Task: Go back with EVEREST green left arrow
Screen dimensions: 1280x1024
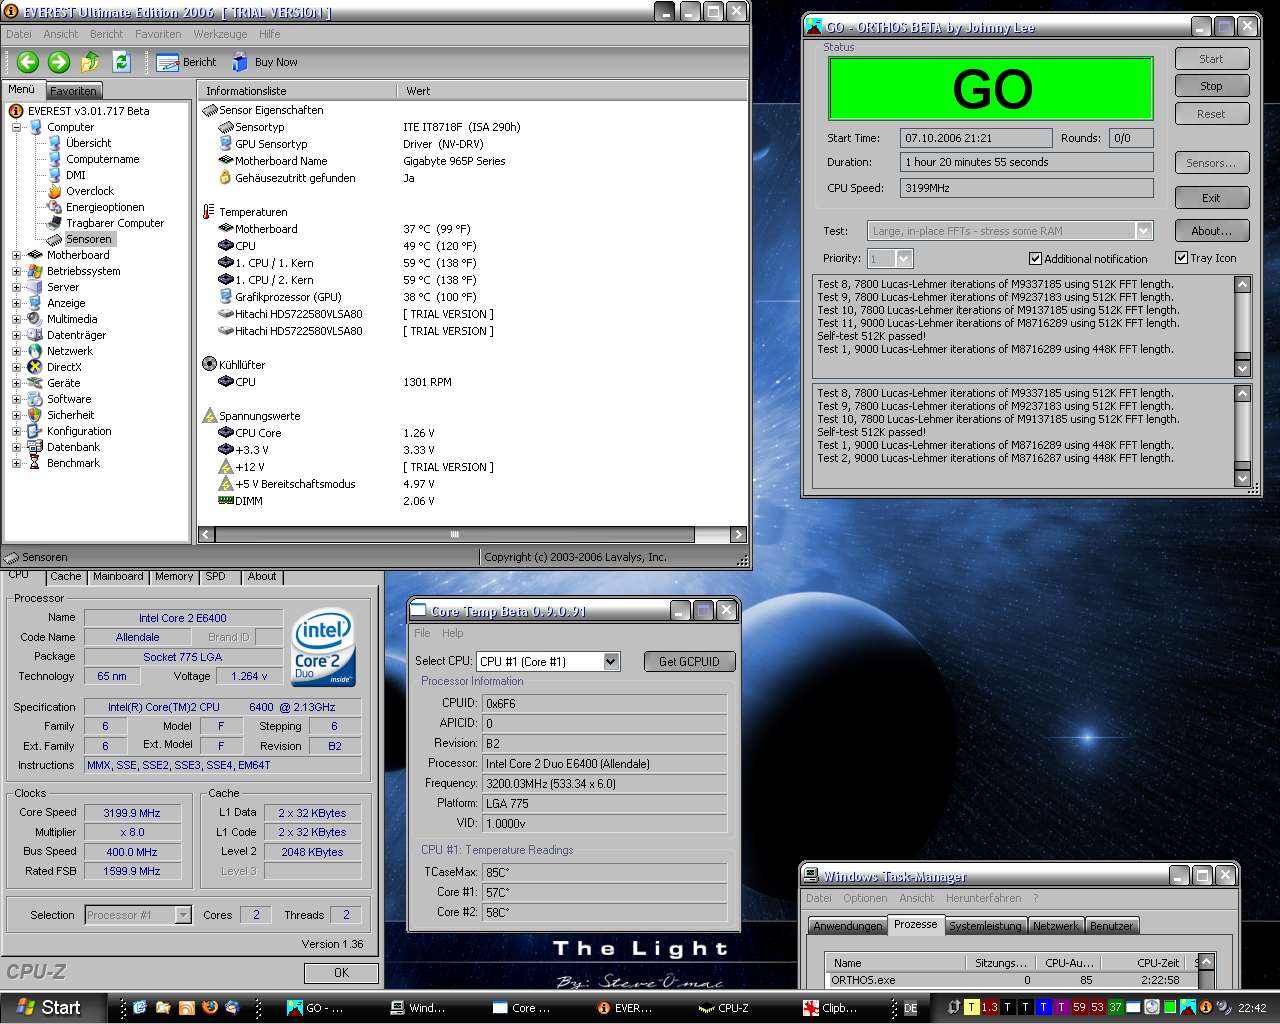Action: click(x=28, y=62)
